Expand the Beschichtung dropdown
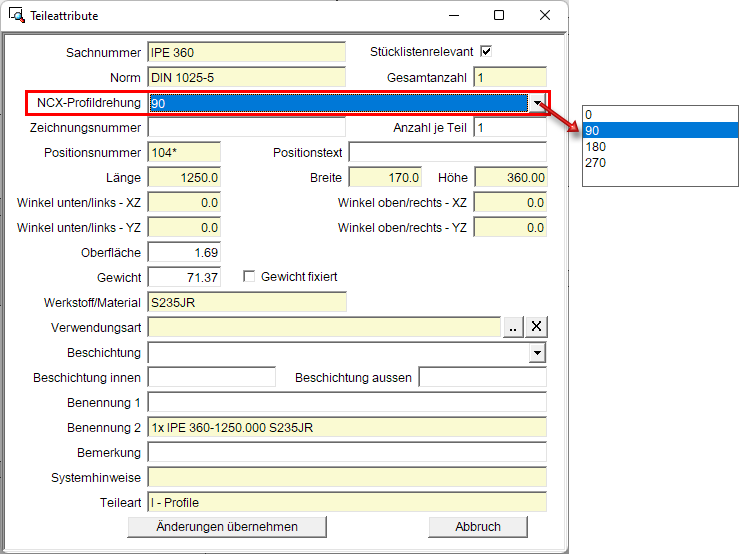 pyautogui.click(x=537, y=353)
